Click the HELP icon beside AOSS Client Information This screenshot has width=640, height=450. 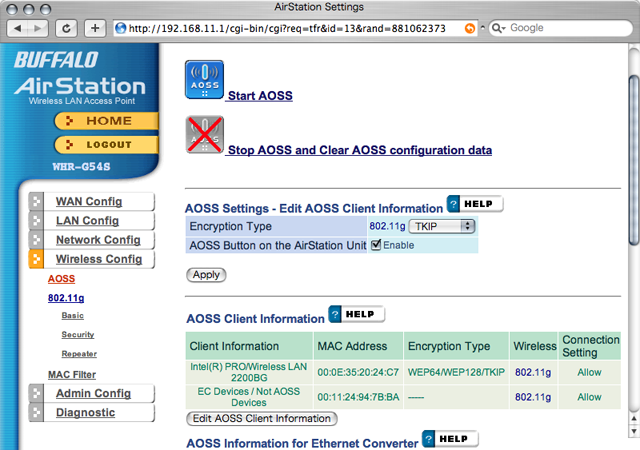pyautogui.click(x=357, y=314)
